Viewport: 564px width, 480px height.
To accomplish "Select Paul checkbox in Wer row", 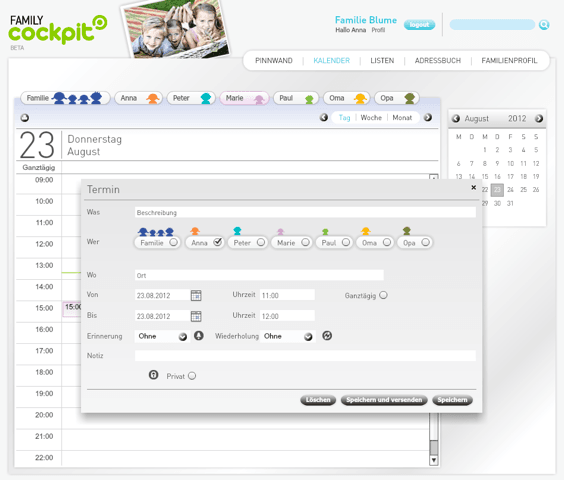I will click(x=346, y=242).
